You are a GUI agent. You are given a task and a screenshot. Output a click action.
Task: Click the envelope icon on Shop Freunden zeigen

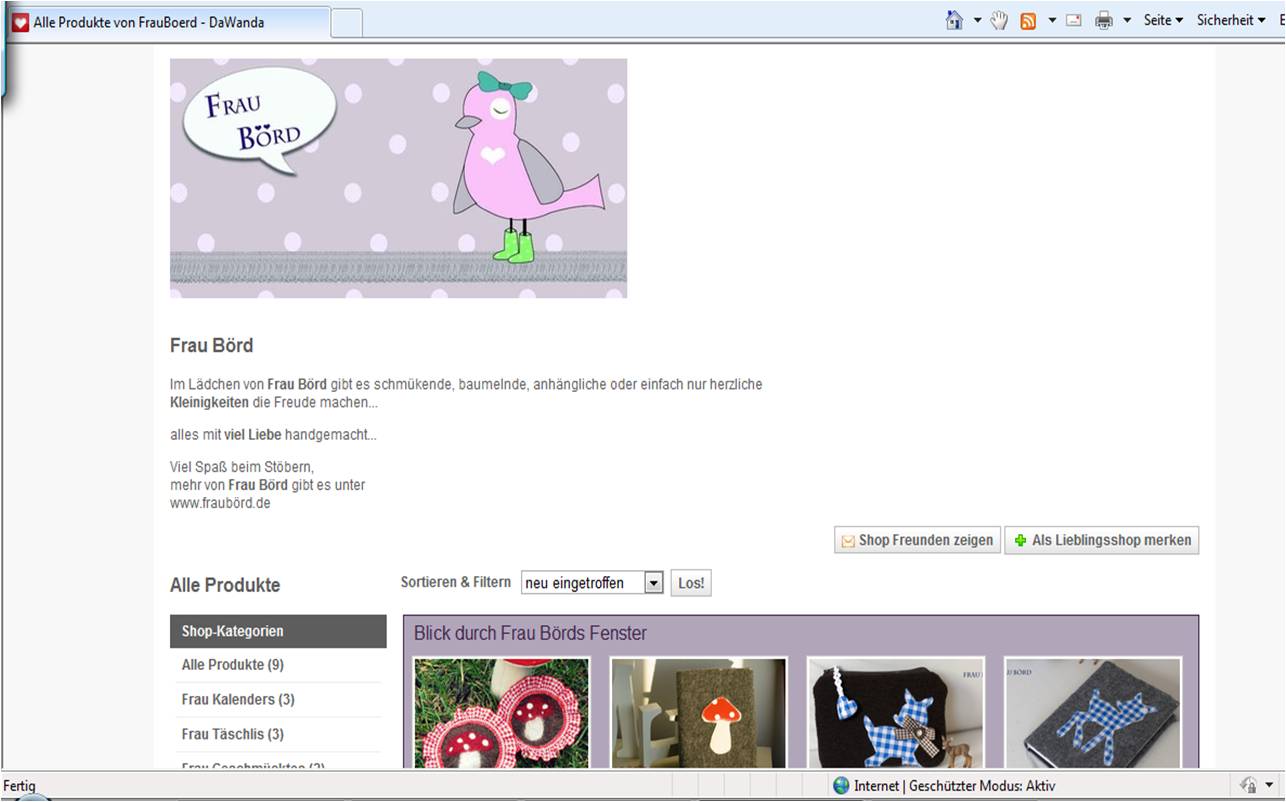(848, 541)
